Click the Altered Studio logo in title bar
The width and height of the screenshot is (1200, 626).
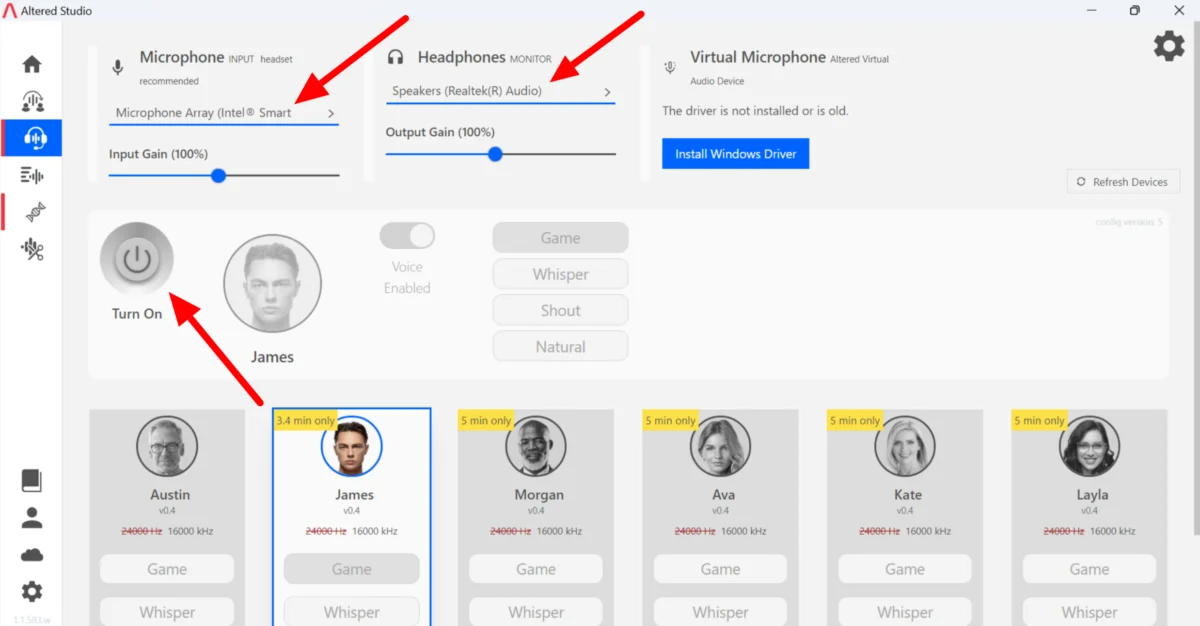tap(11, 11)
